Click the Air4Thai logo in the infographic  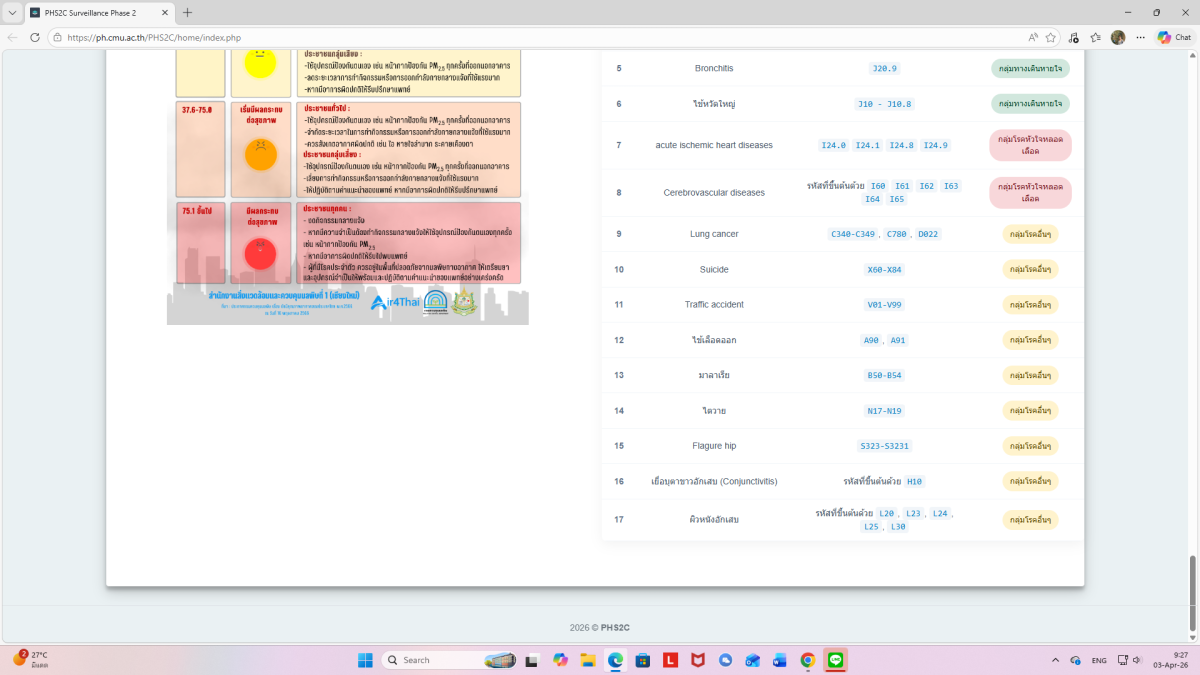pyautogui.click(x=391, y=302)
